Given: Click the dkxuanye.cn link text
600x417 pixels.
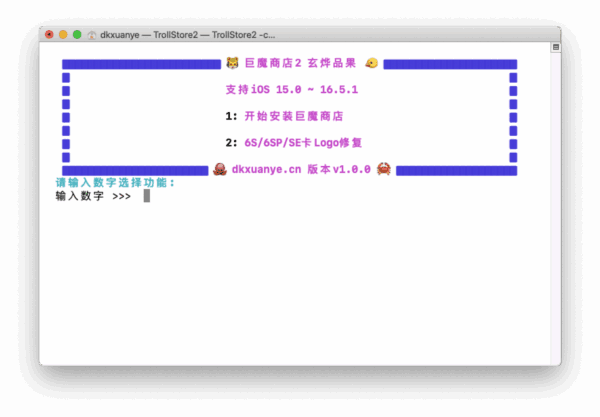Looking at the screenshot, I should click(x=266, y=169).
